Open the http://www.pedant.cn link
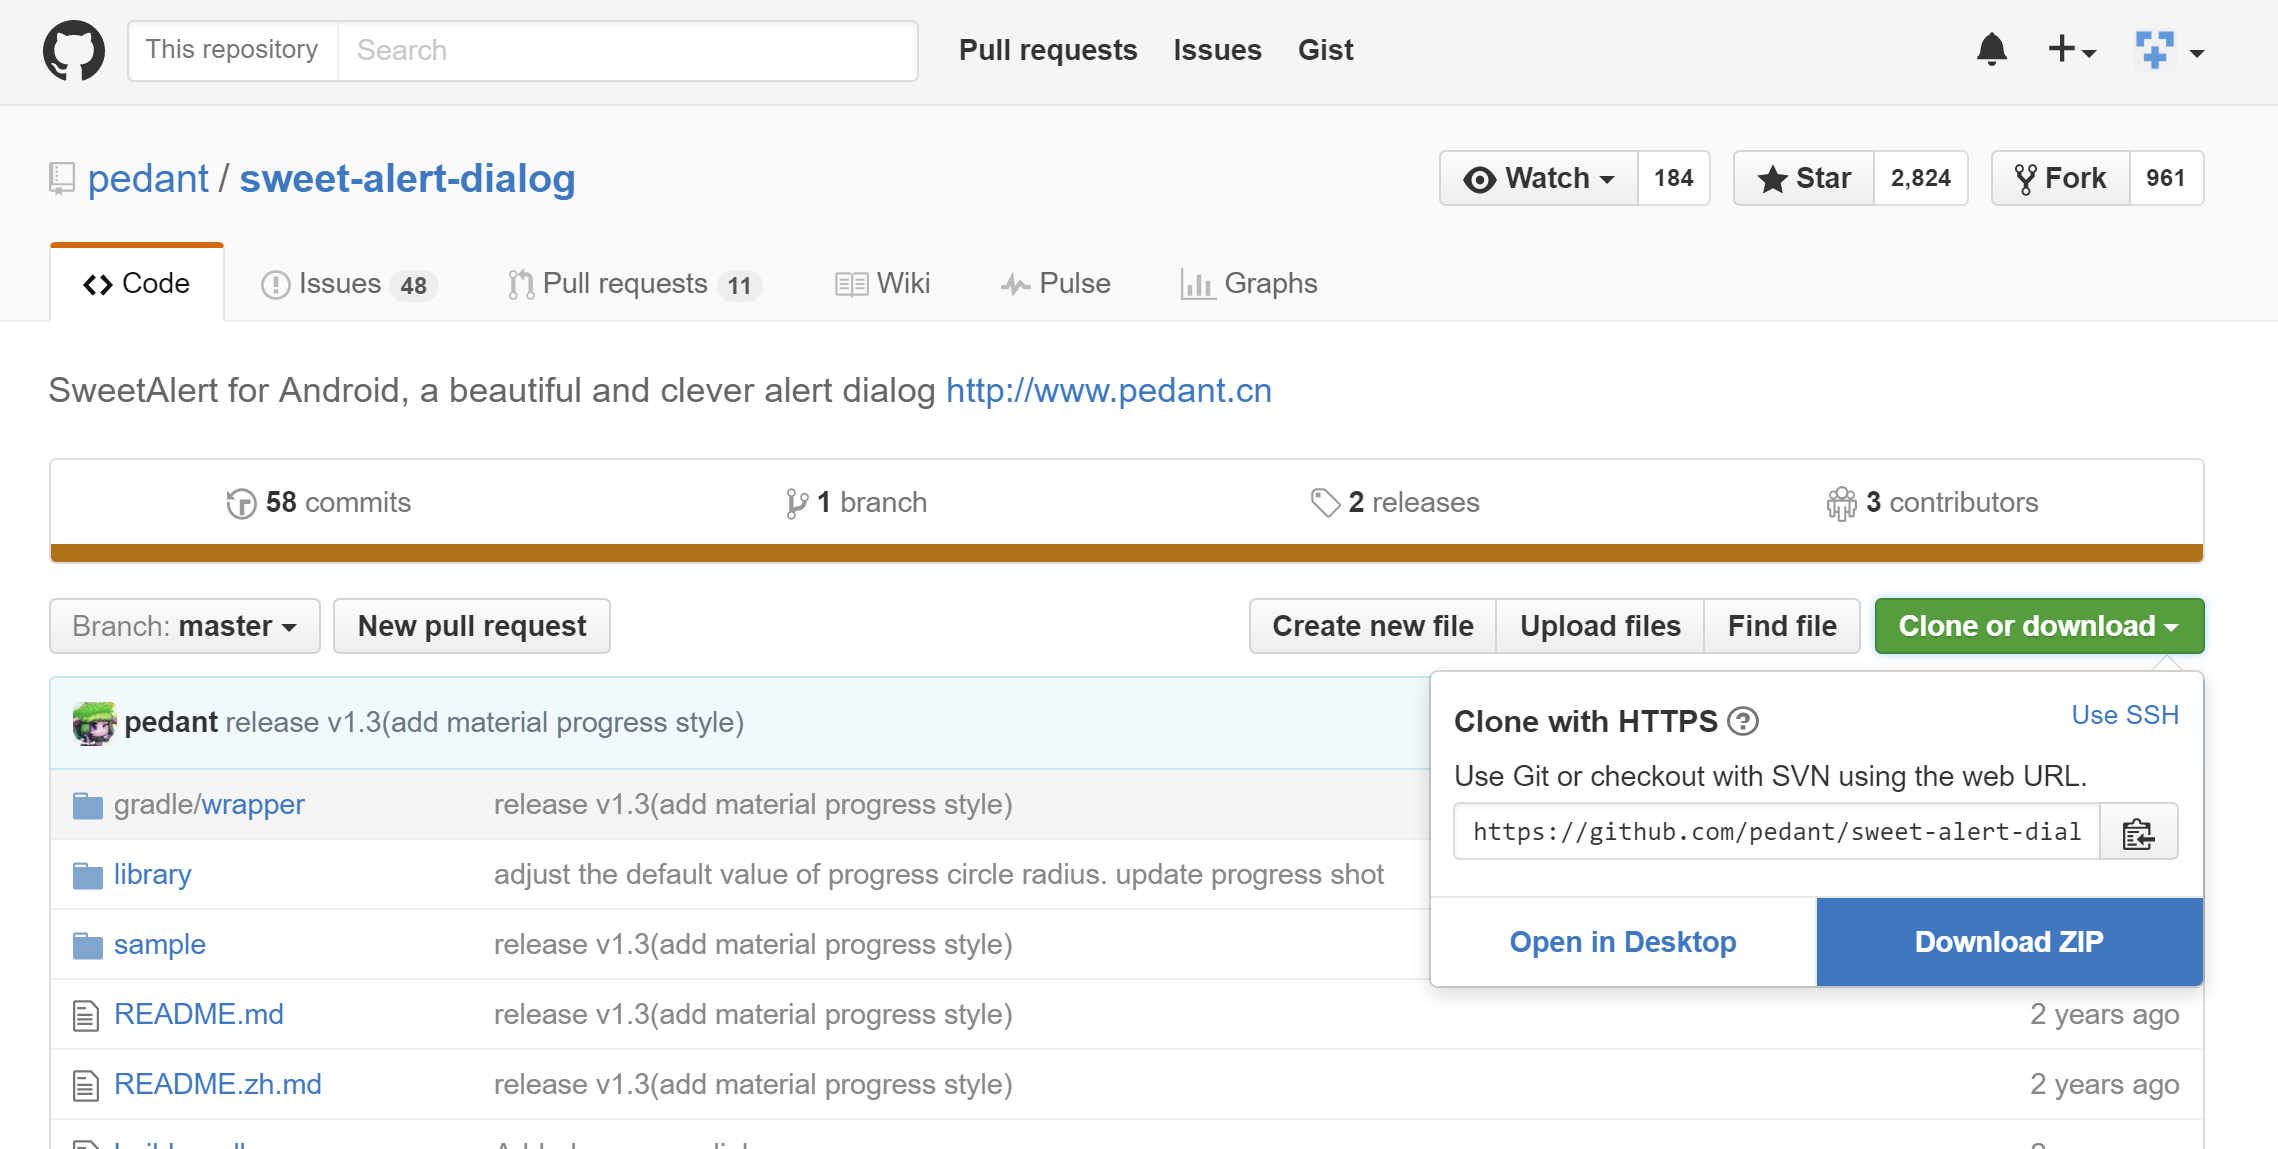Viewport: 2278px width, 1149px height. (x=1108, y=390)
